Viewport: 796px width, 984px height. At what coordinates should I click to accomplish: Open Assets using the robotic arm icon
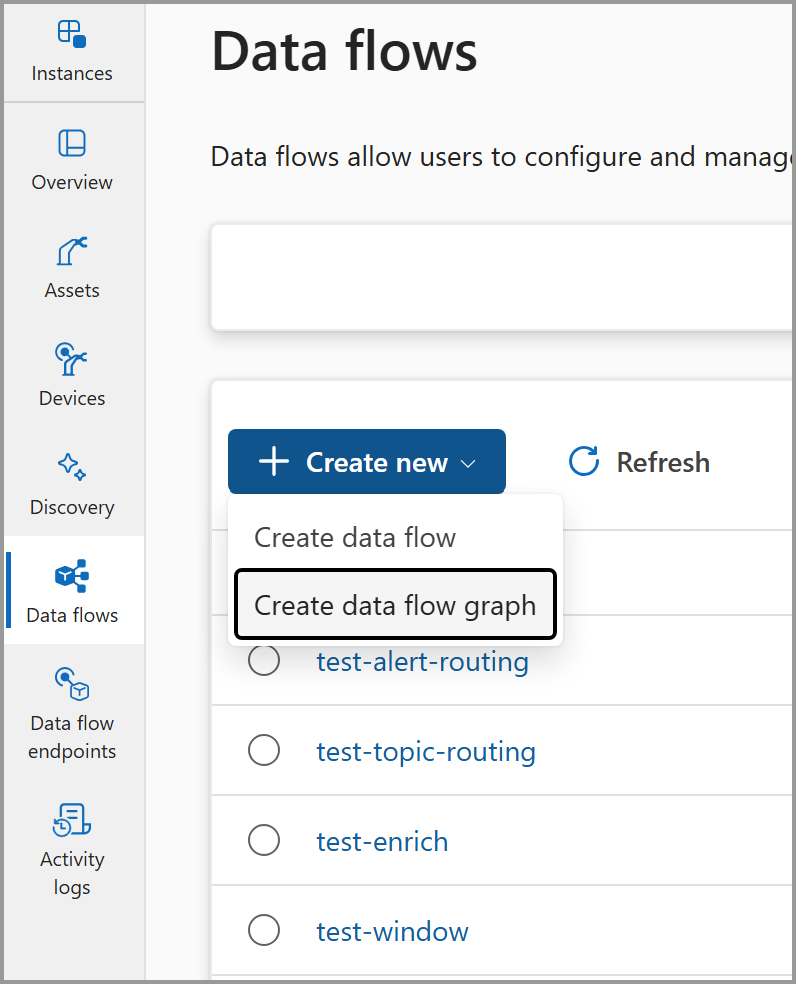(72, 251)
